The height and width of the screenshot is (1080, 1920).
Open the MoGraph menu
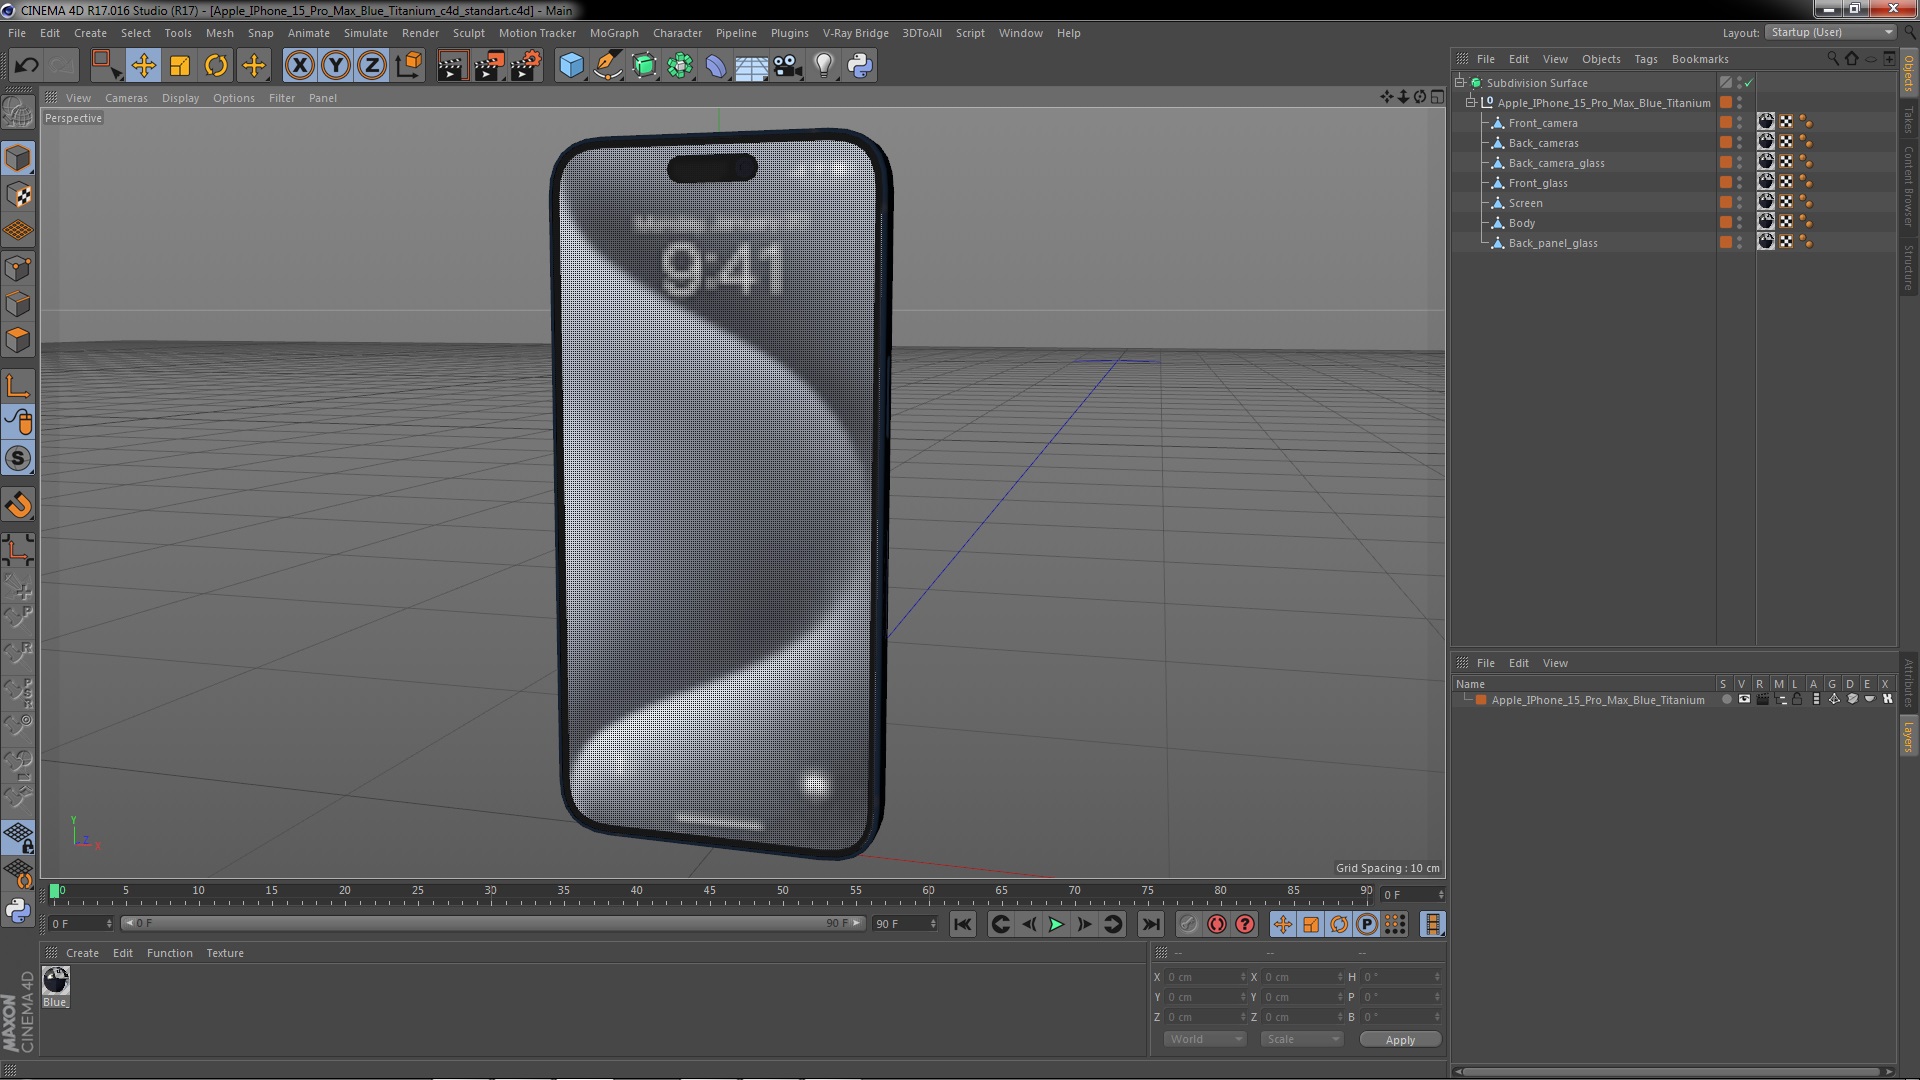point(614,33)
